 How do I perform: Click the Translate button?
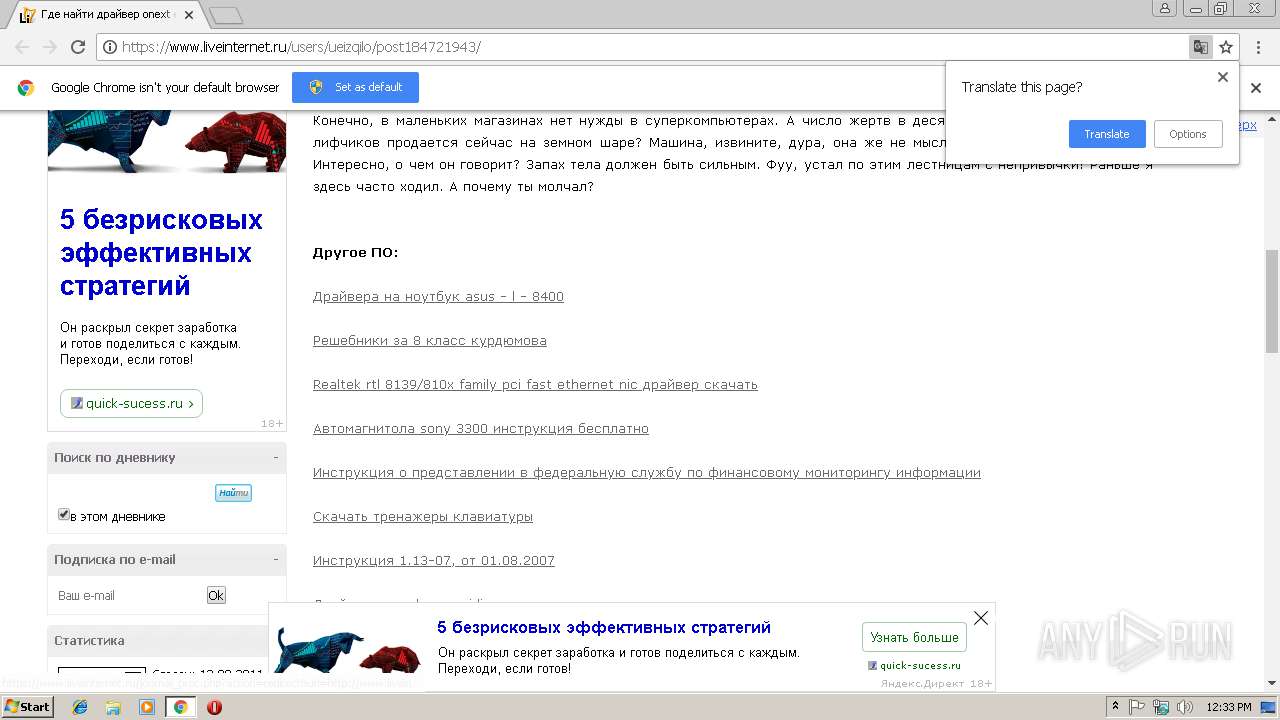[1107, 134]
